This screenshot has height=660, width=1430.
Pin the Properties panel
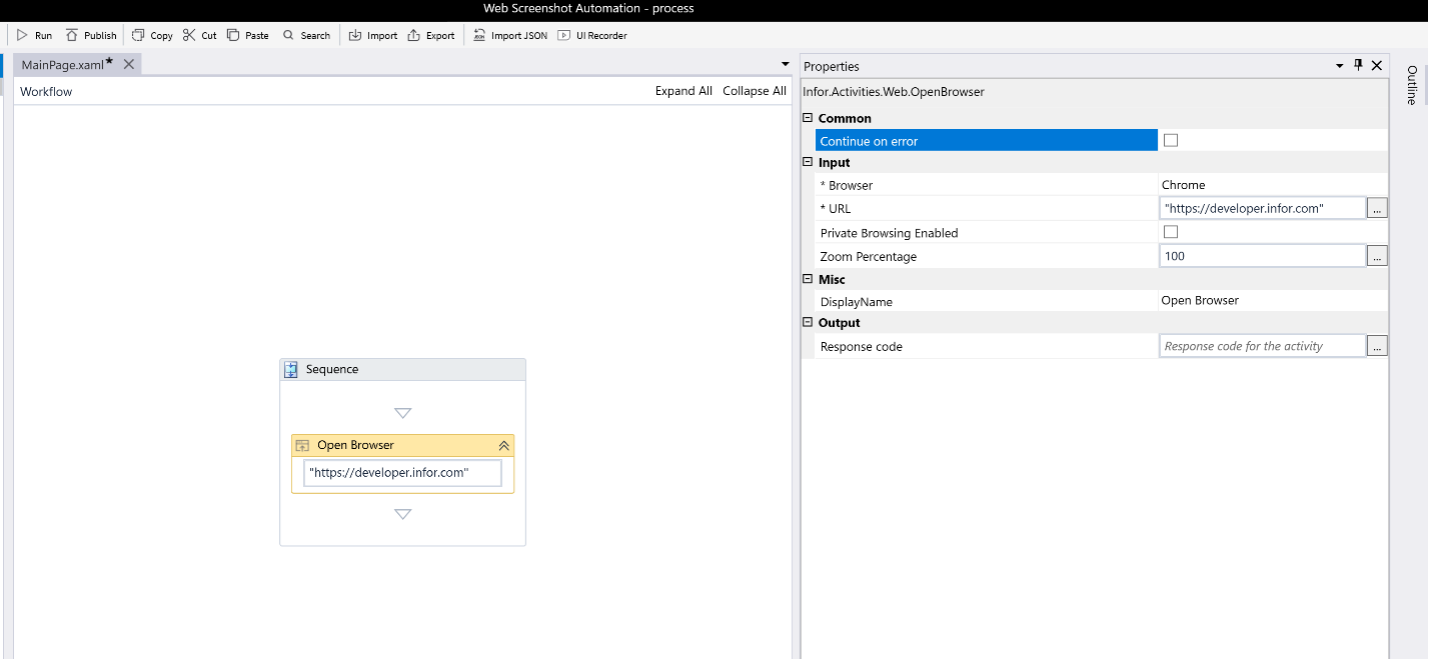pyautogui.click(x=1358, y=65)
